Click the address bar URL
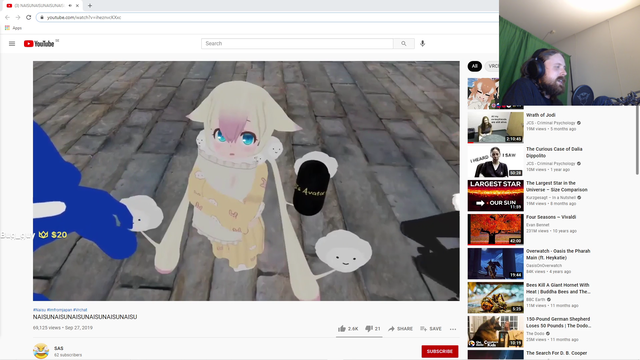 (x=84, y=18)
